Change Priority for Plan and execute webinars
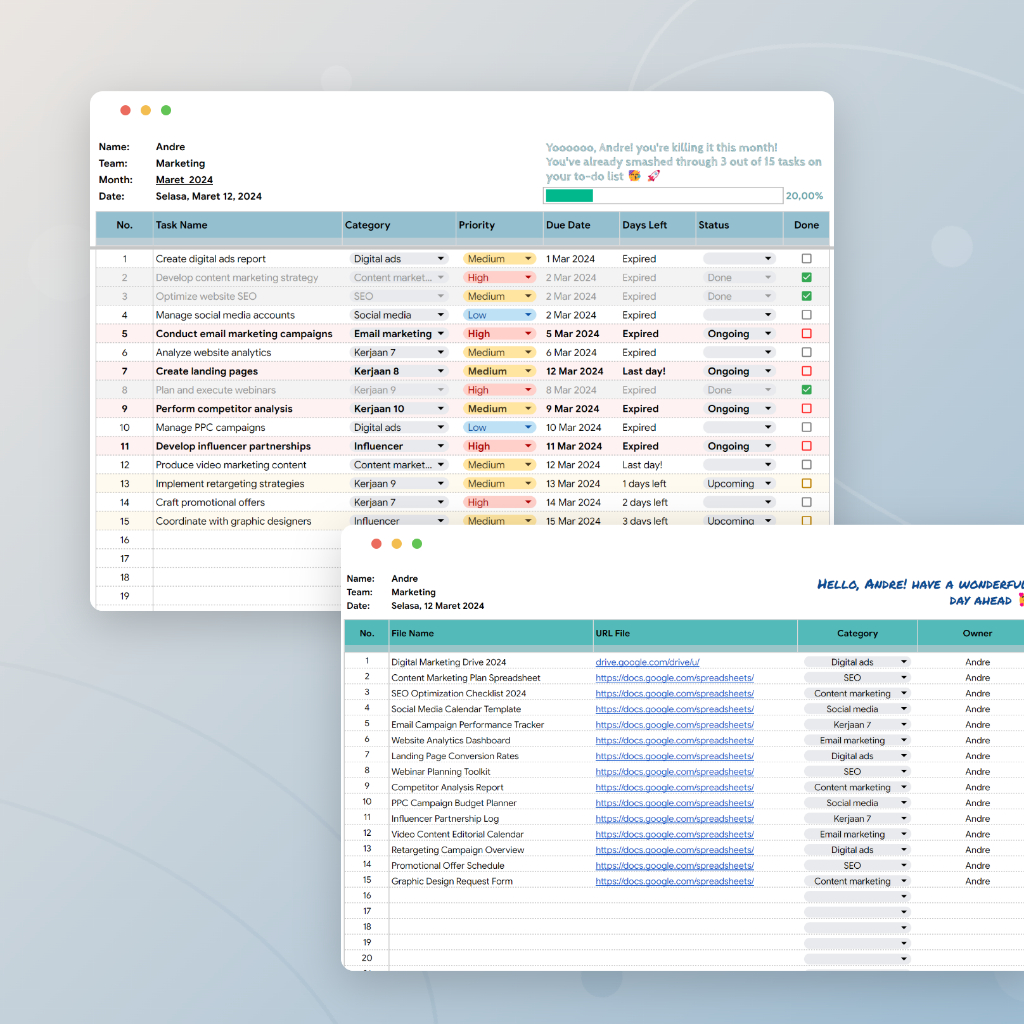The width and height of the screenshot is (1024, 1024). click(530, 389)
